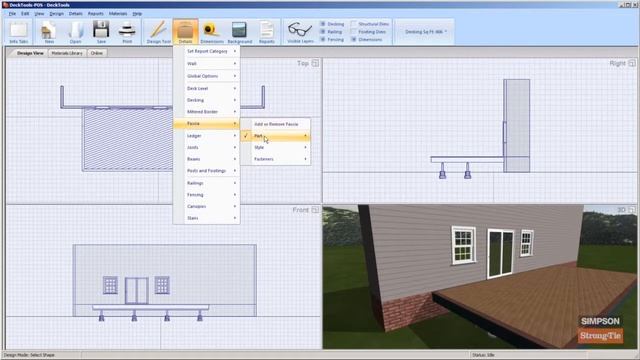Expand the Wall submenu
640x360 pixels.
coord(207,64)
